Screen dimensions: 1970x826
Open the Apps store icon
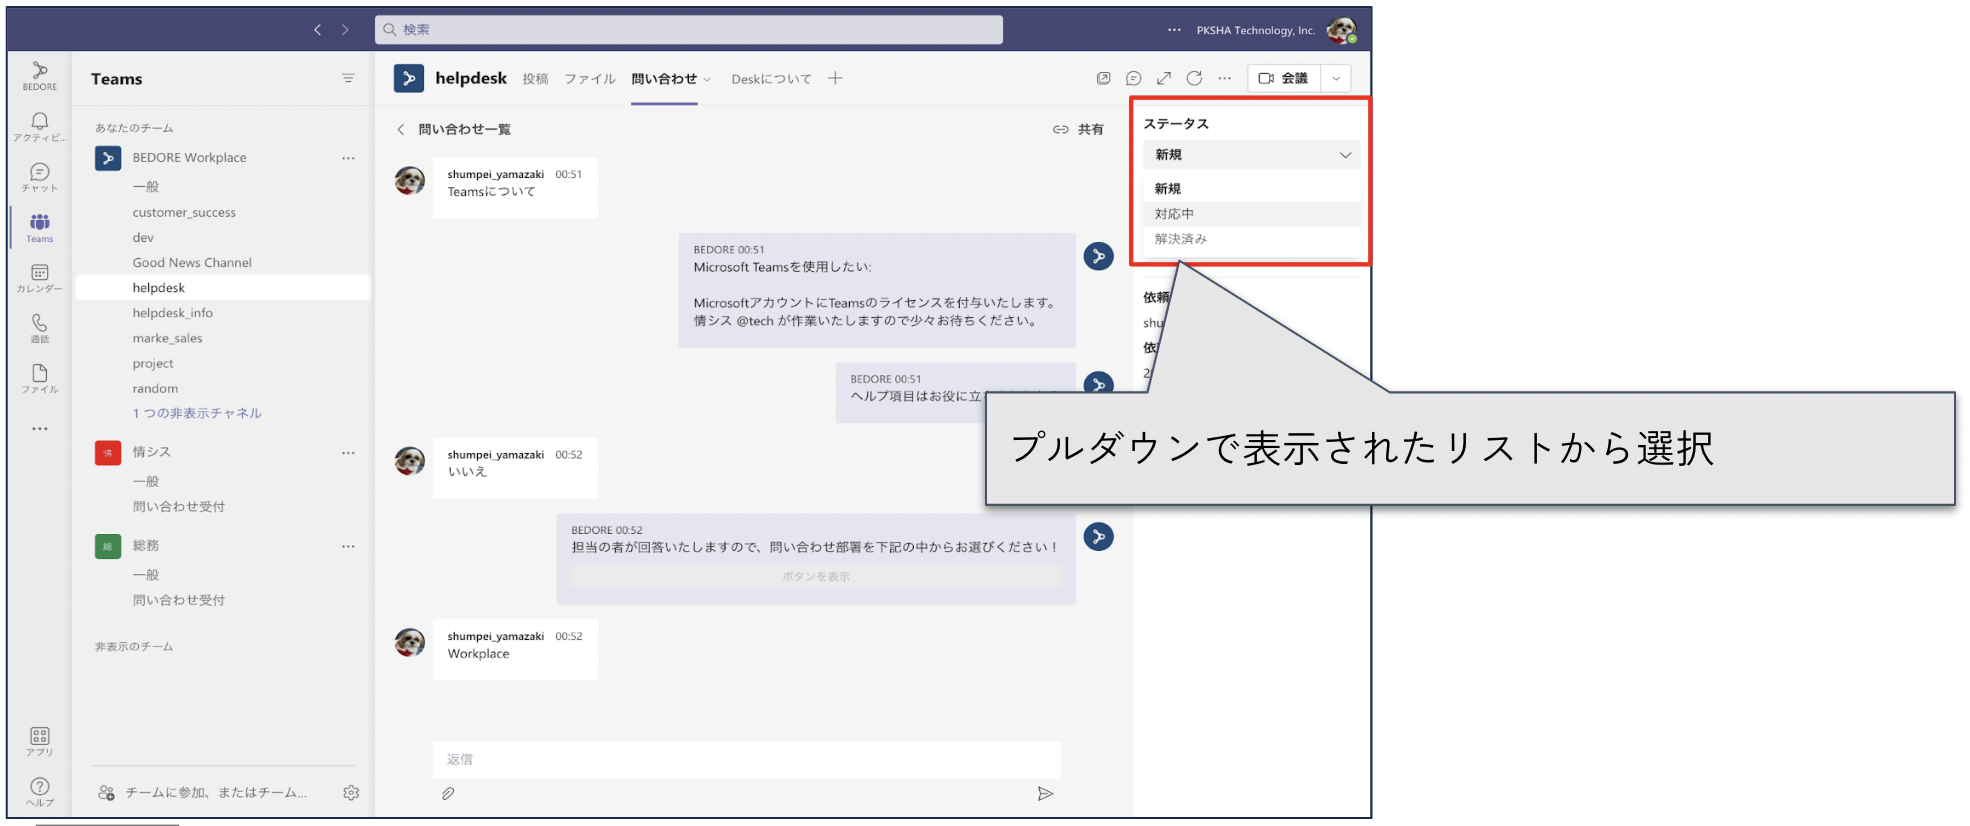tap(40, 741)
